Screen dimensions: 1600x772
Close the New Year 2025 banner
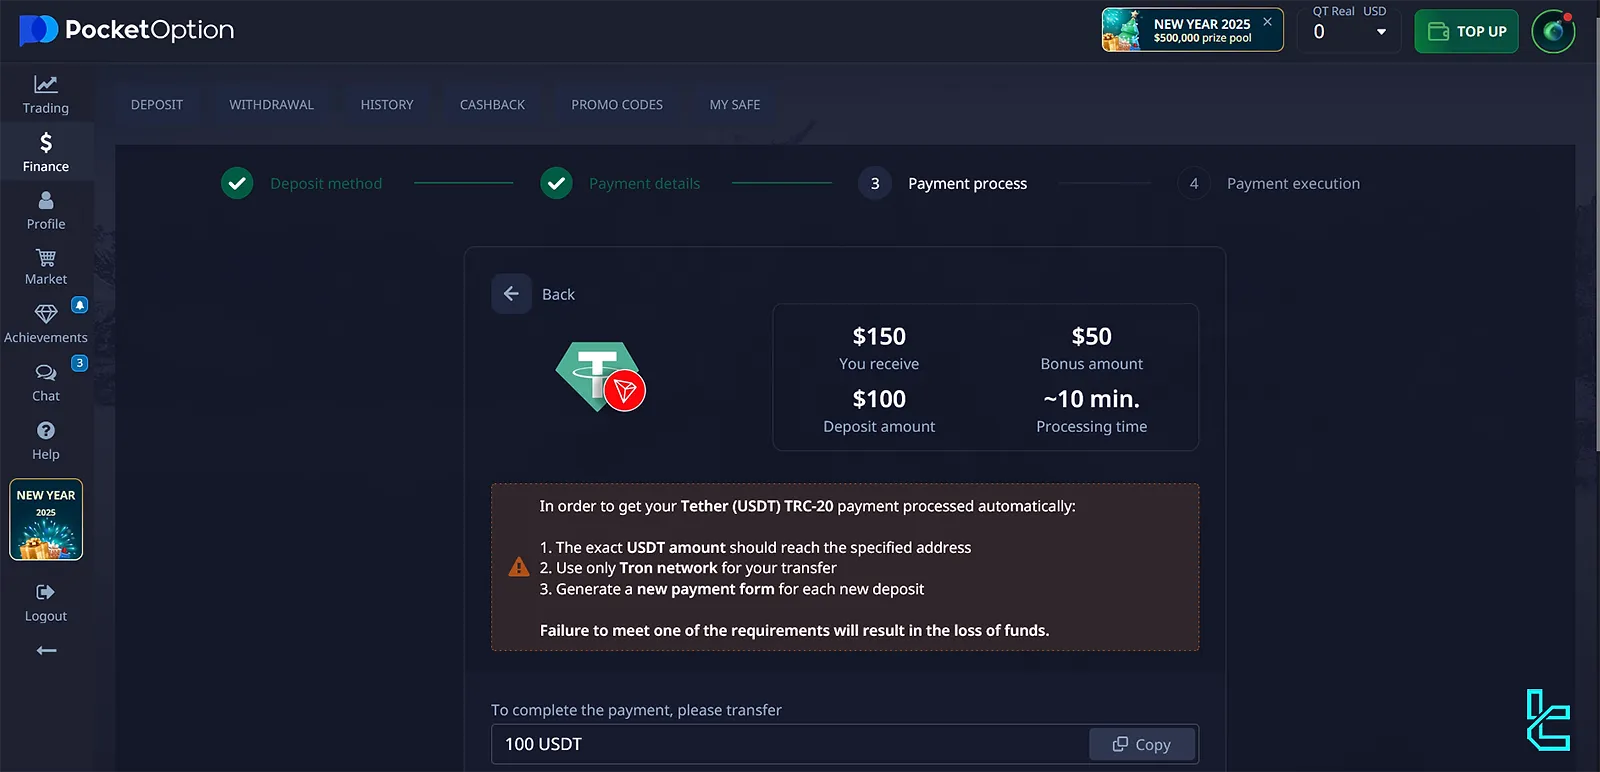[1267, 21]
